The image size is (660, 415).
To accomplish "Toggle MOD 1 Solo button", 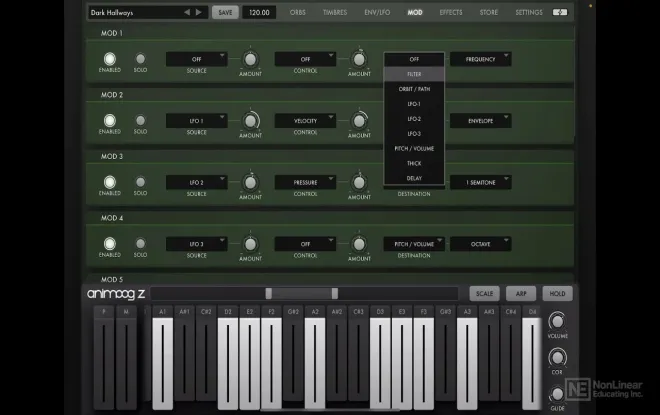I will click(140, 59).
